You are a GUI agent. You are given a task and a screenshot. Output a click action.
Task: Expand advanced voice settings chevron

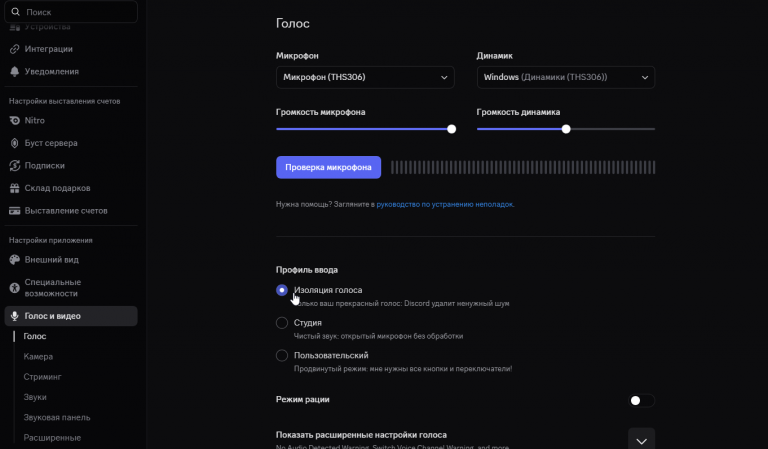[641, 440]
